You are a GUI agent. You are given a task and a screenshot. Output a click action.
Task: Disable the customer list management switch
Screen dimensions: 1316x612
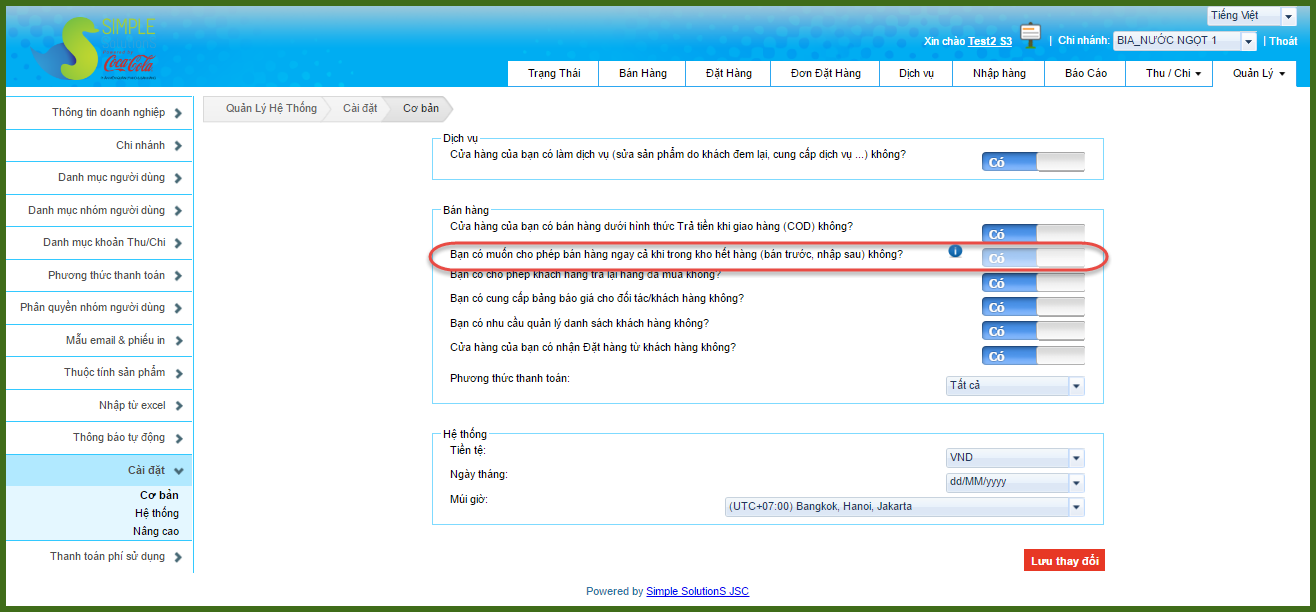point(1033,331)
